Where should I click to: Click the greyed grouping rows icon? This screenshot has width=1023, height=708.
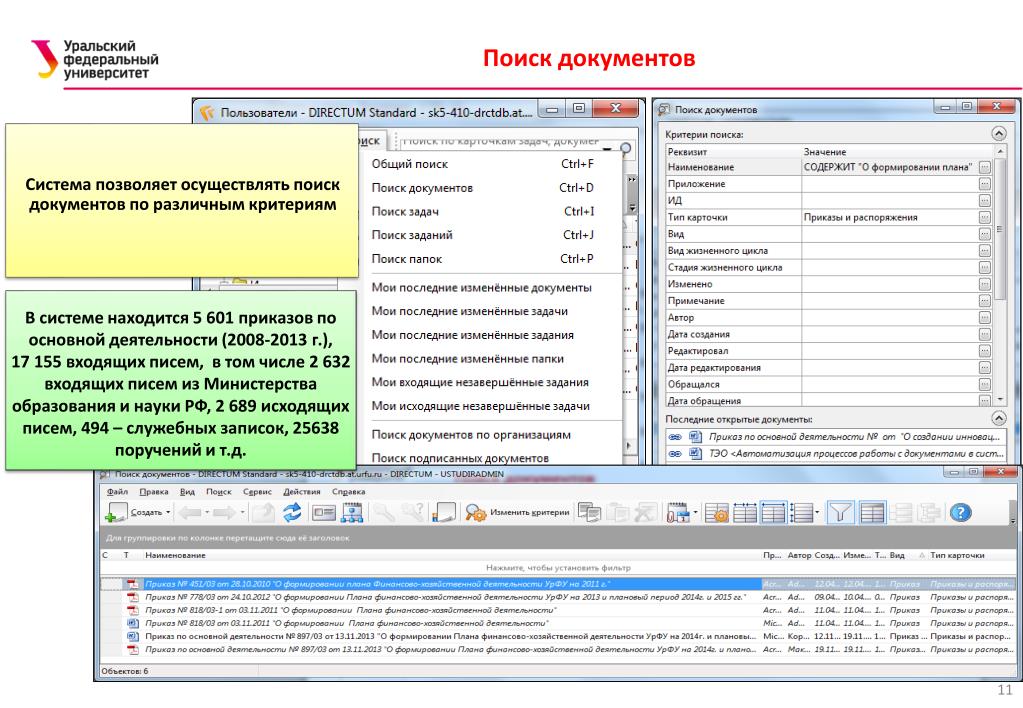click(x=901, y=513)
